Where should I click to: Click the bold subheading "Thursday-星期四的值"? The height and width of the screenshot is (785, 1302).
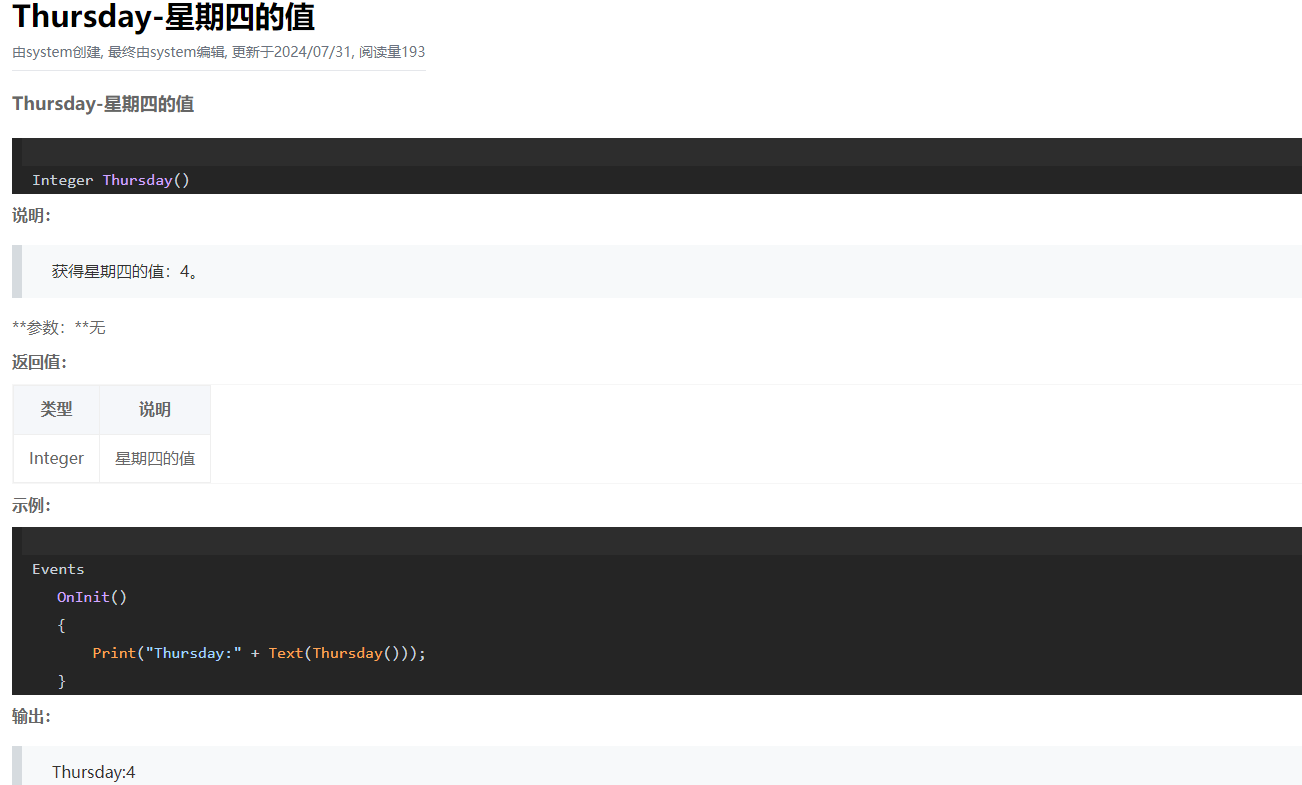click(103, 104)
